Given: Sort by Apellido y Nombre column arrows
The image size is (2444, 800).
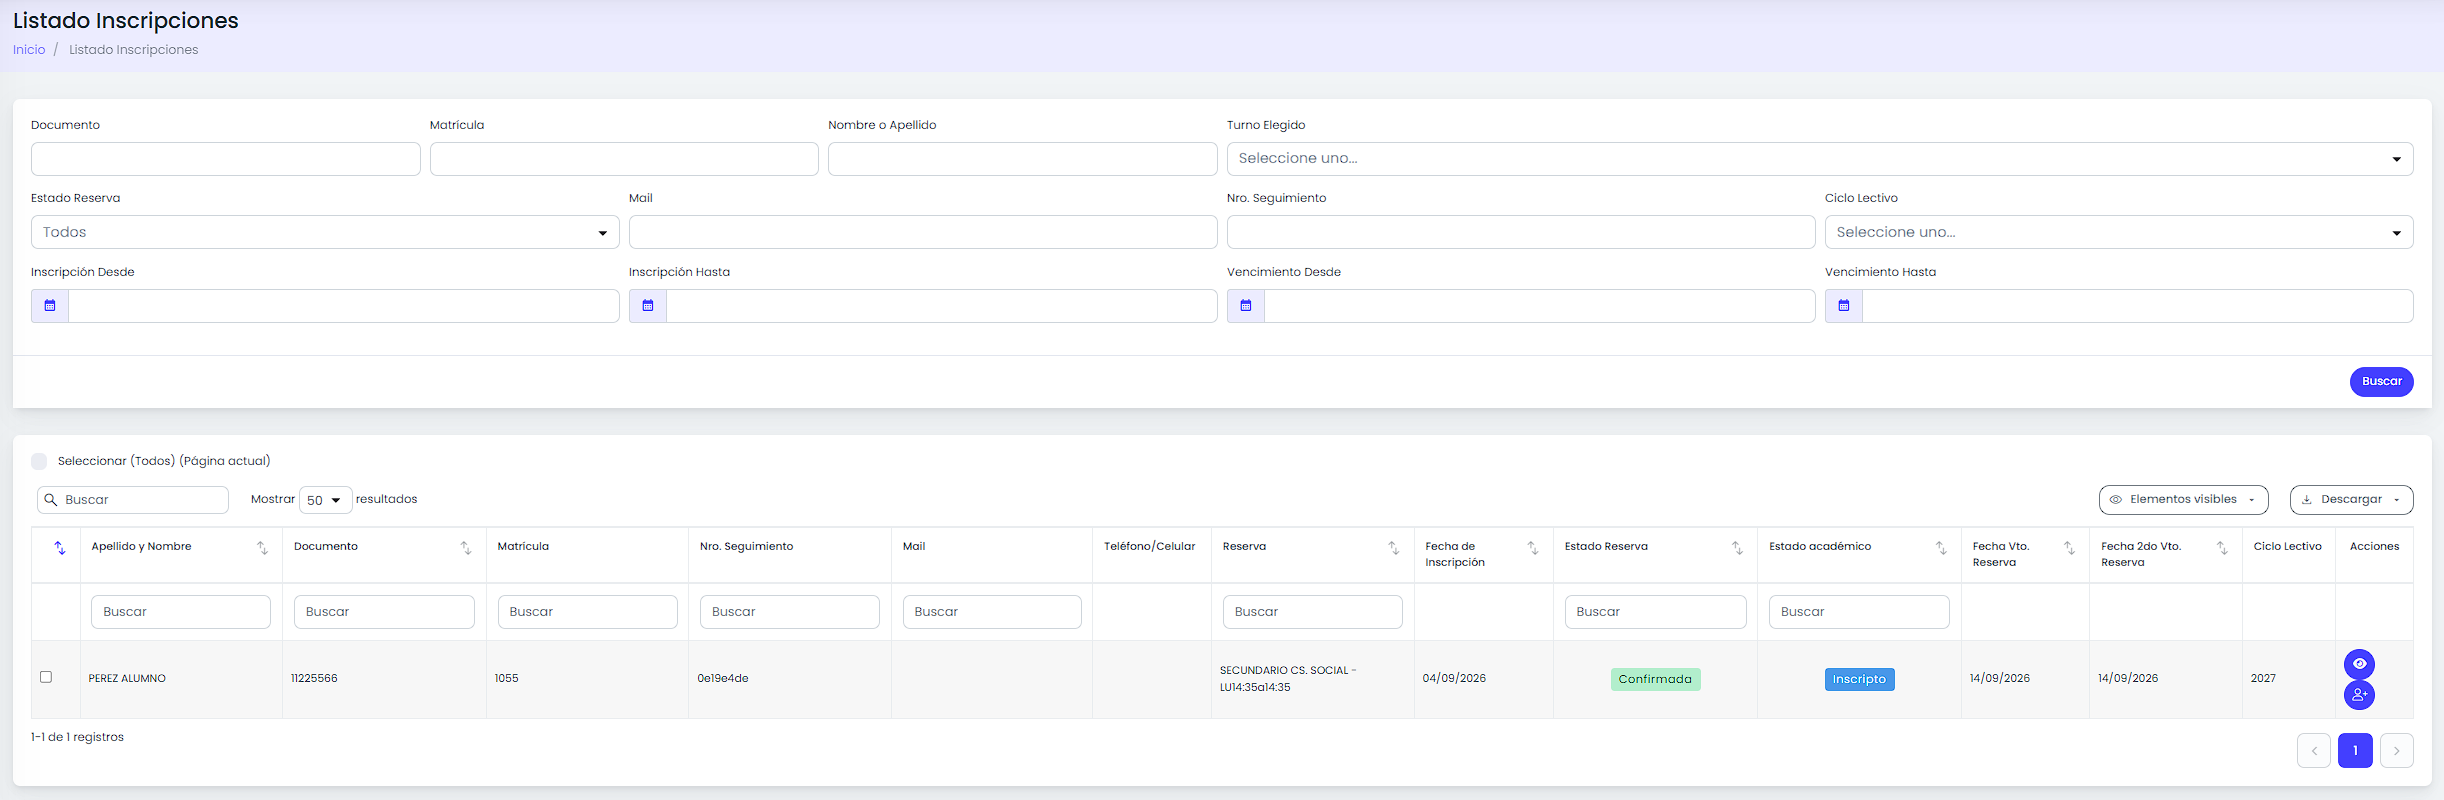Looking at the screenshot, I should click(262, 548).
